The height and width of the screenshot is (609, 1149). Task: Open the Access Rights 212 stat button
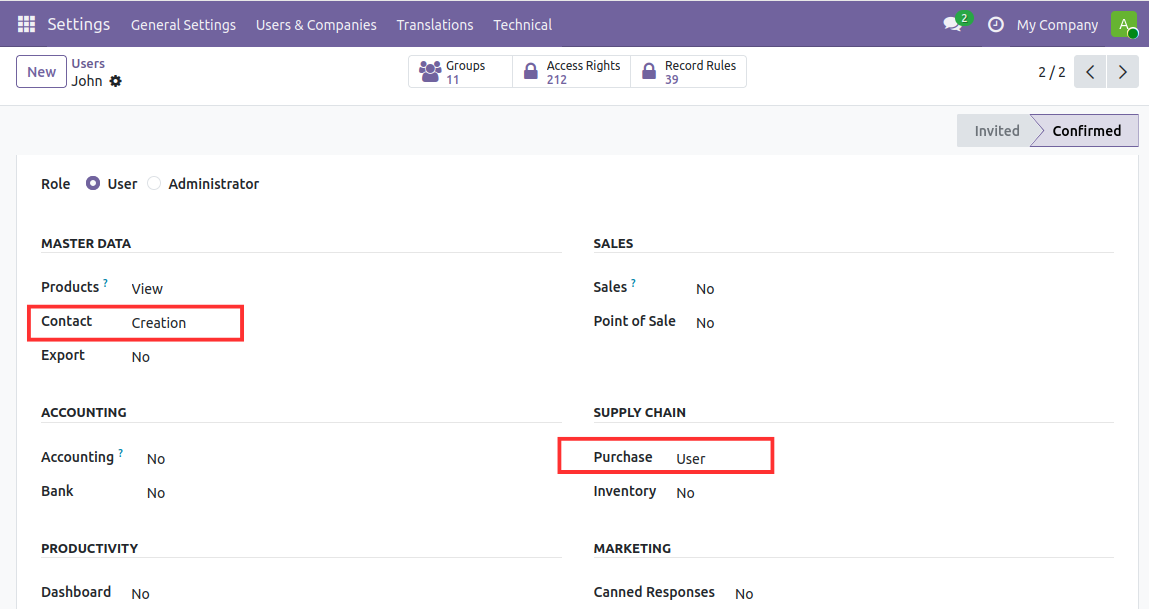point(572,72)
